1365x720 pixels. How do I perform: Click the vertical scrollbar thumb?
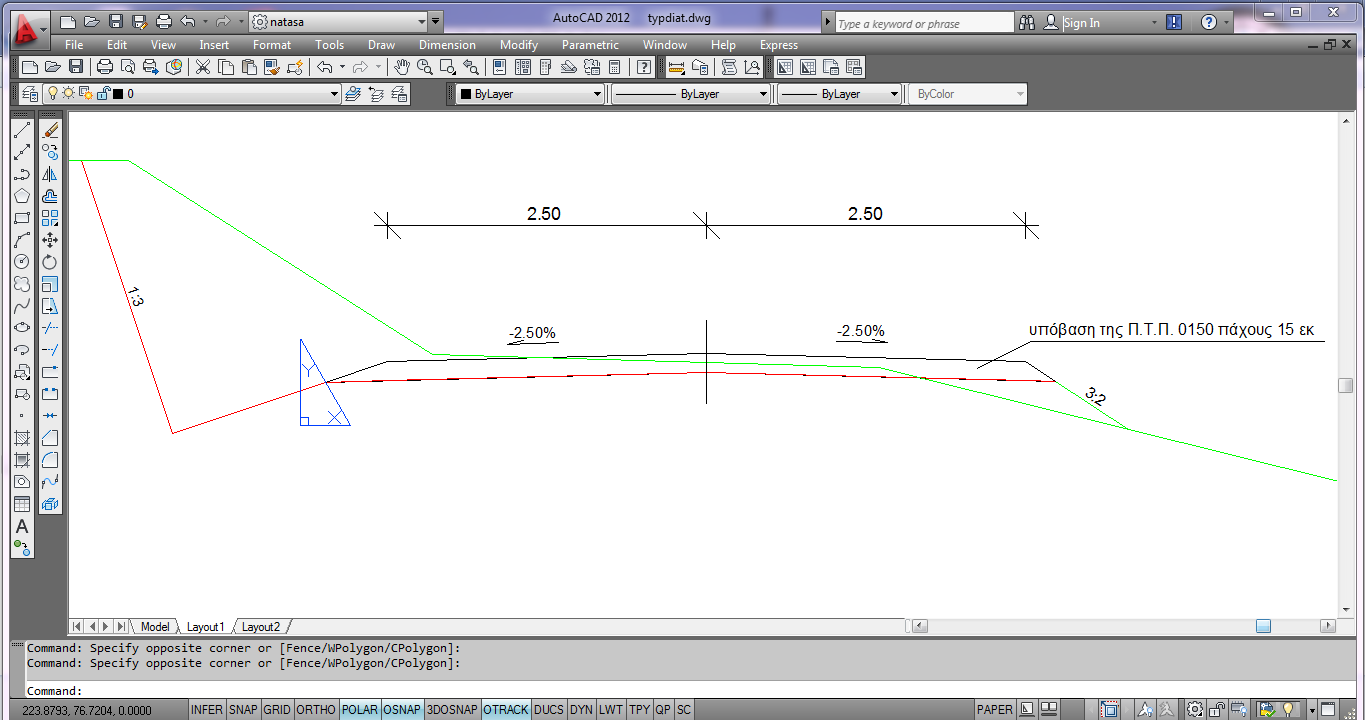[x=1346, y=386]
